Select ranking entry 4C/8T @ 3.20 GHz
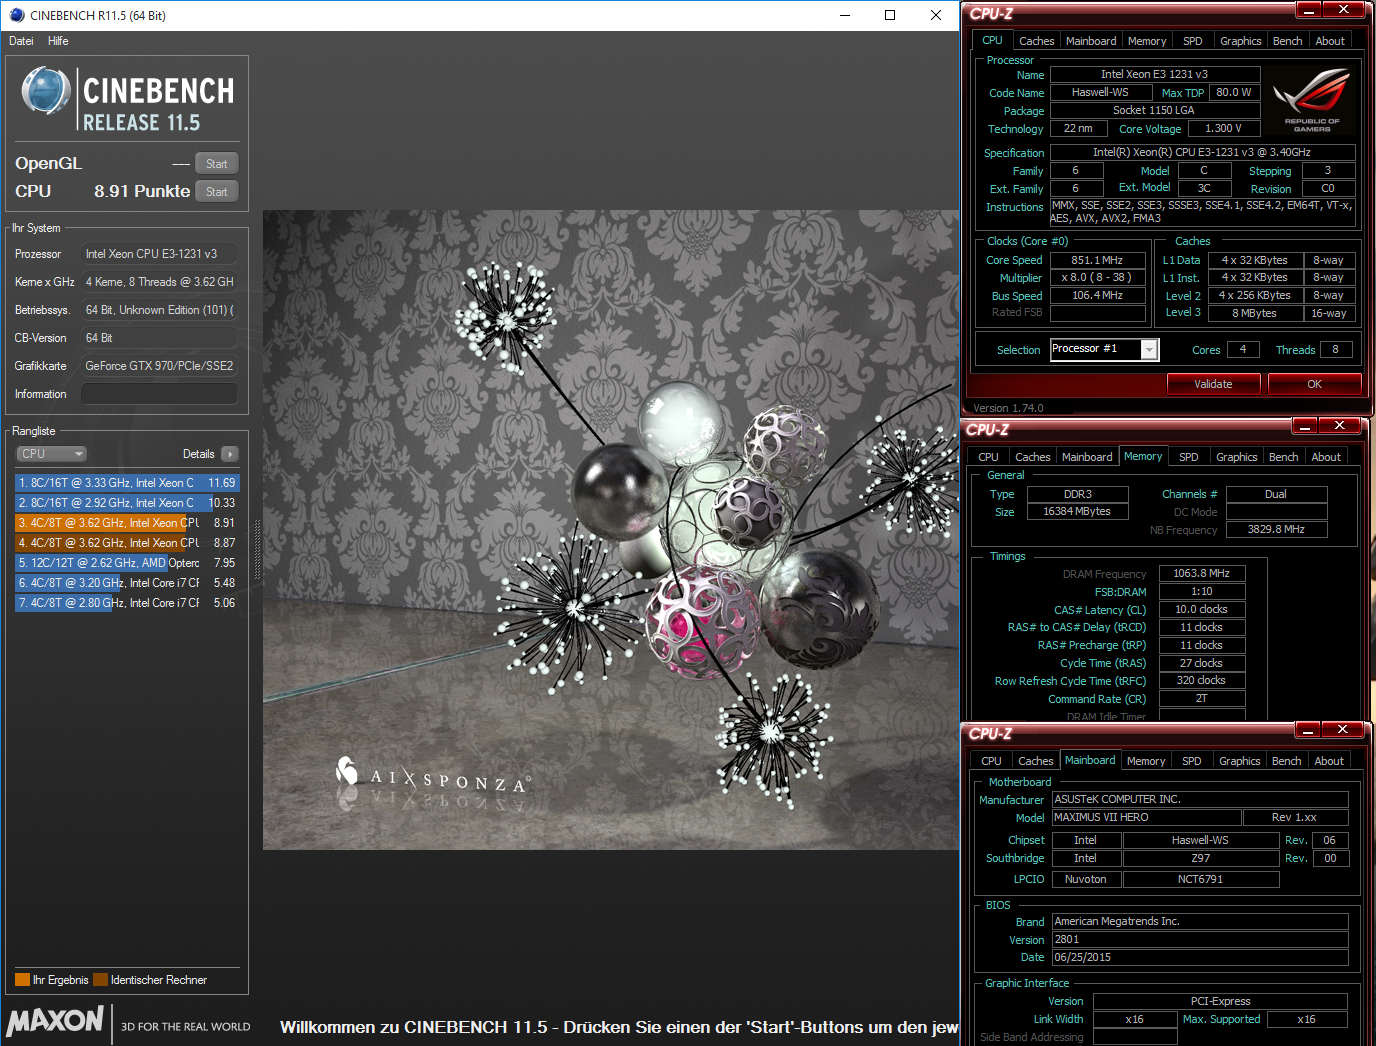 click(127, 583)
